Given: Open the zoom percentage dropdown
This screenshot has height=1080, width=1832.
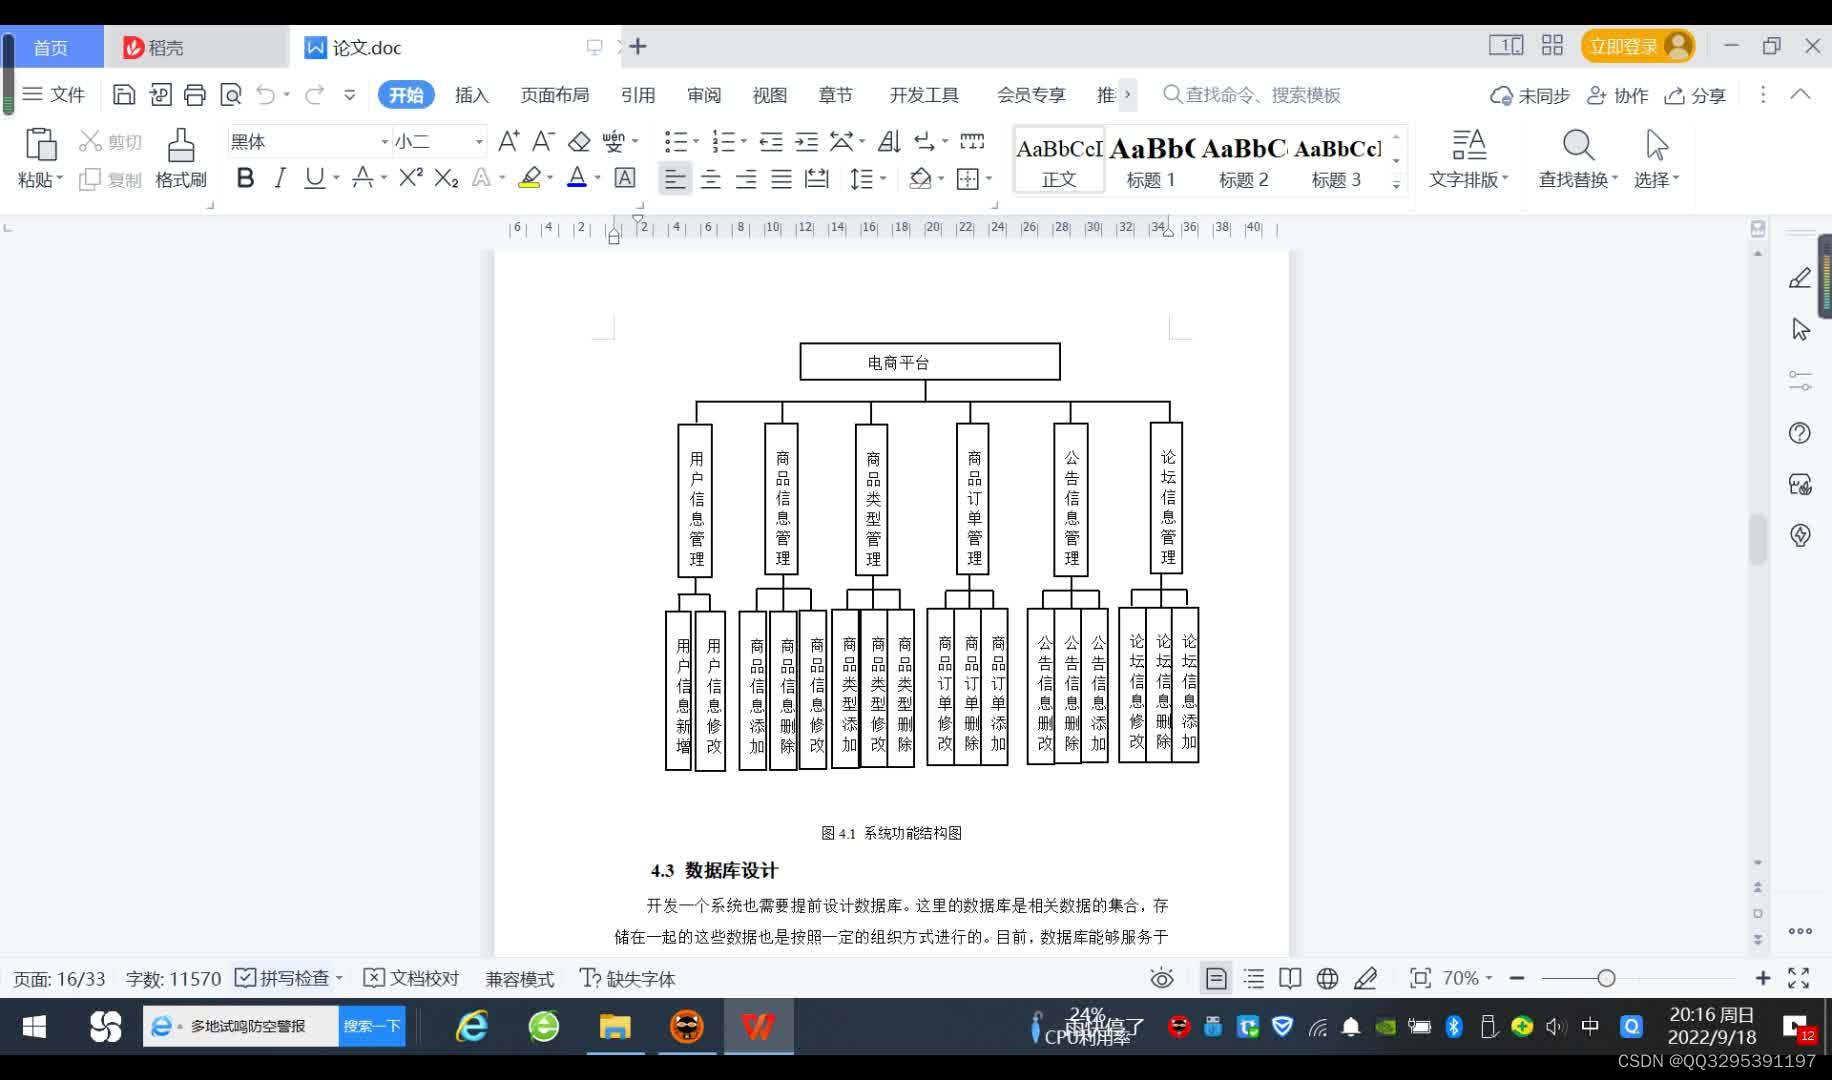Looking at the screenshot, I should (x=1467, y=979).
